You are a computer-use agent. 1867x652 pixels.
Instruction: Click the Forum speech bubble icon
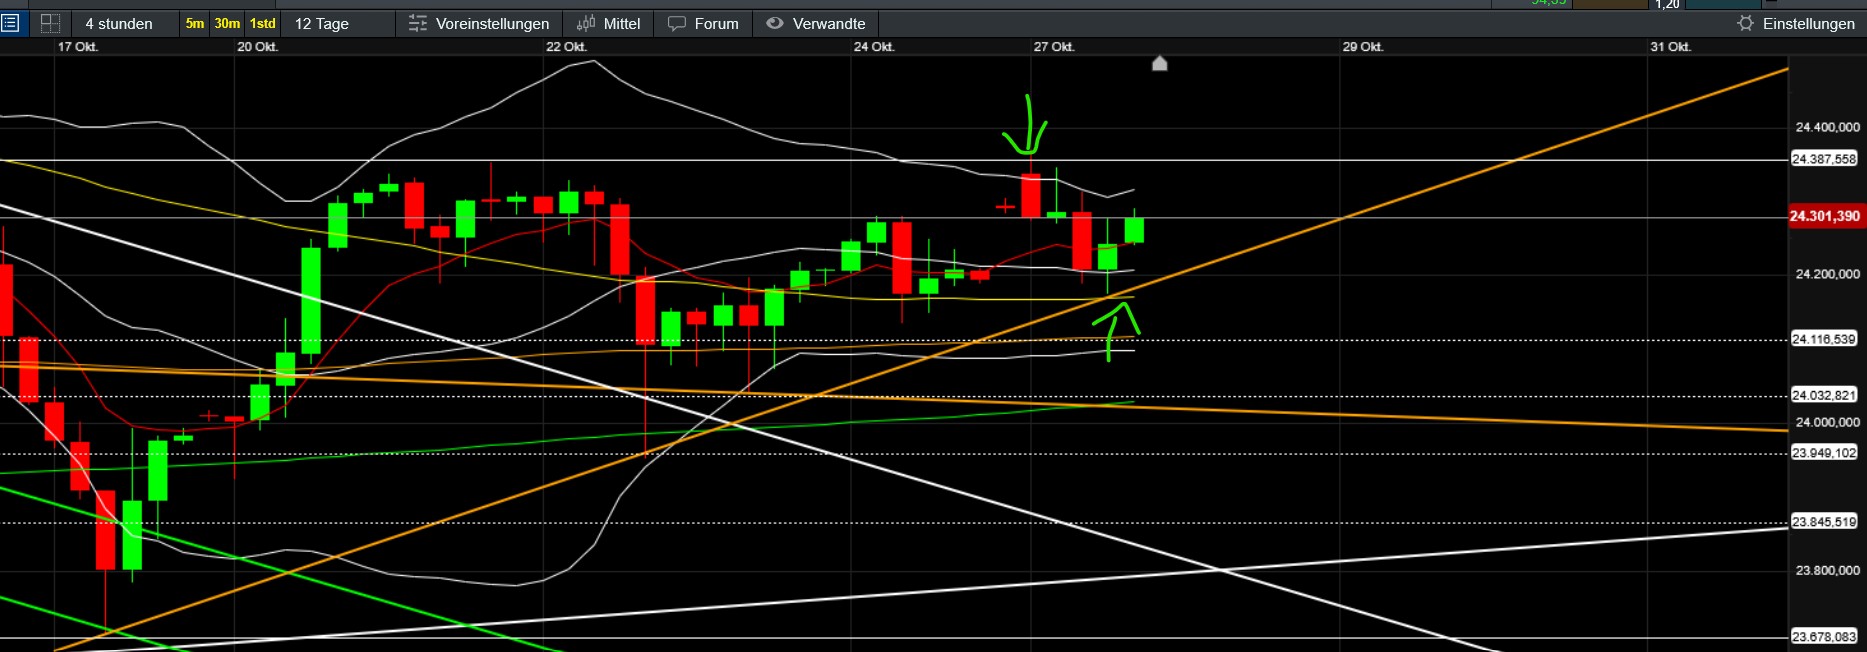677,23
